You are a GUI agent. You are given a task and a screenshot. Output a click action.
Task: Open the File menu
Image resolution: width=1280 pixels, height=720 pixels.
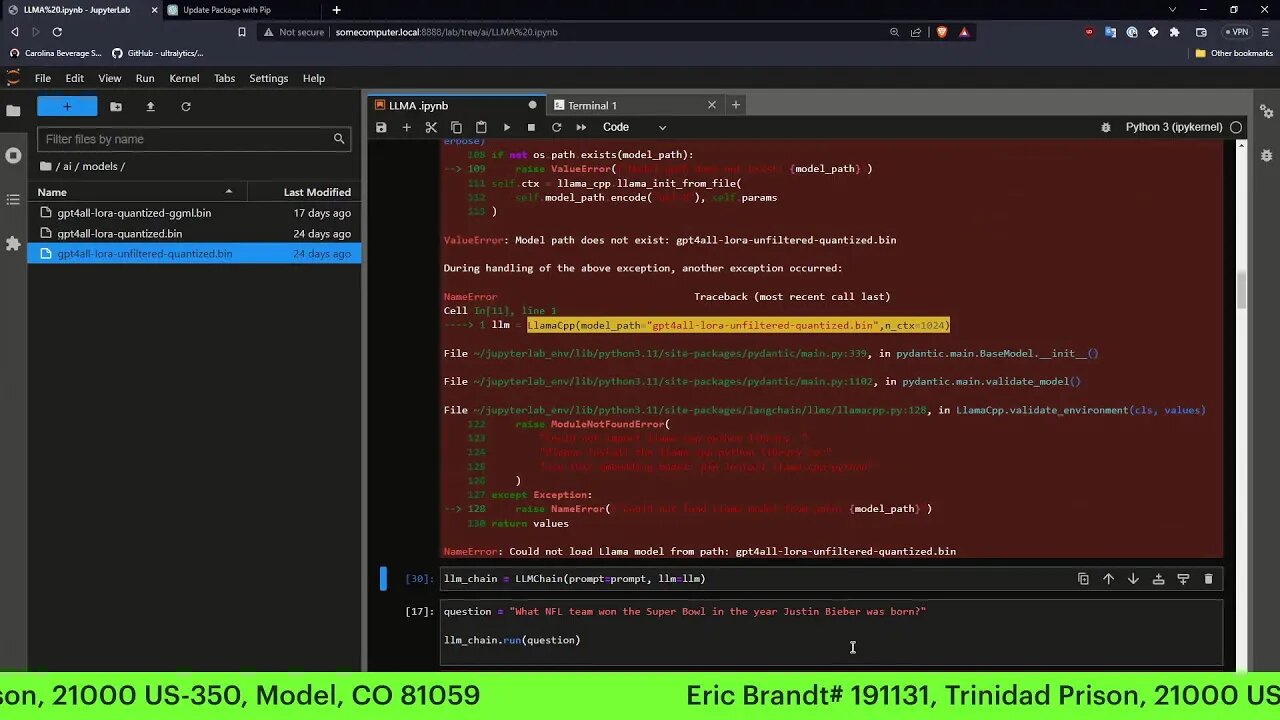[43, 78]
